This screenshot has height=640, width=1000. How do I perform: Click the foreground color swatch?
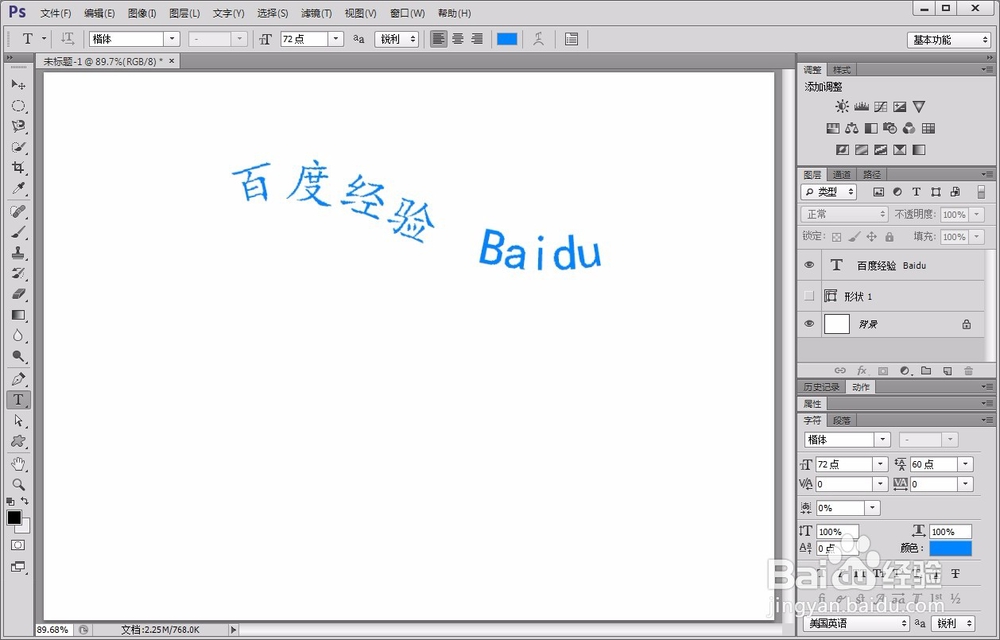(x=14, y=518)
